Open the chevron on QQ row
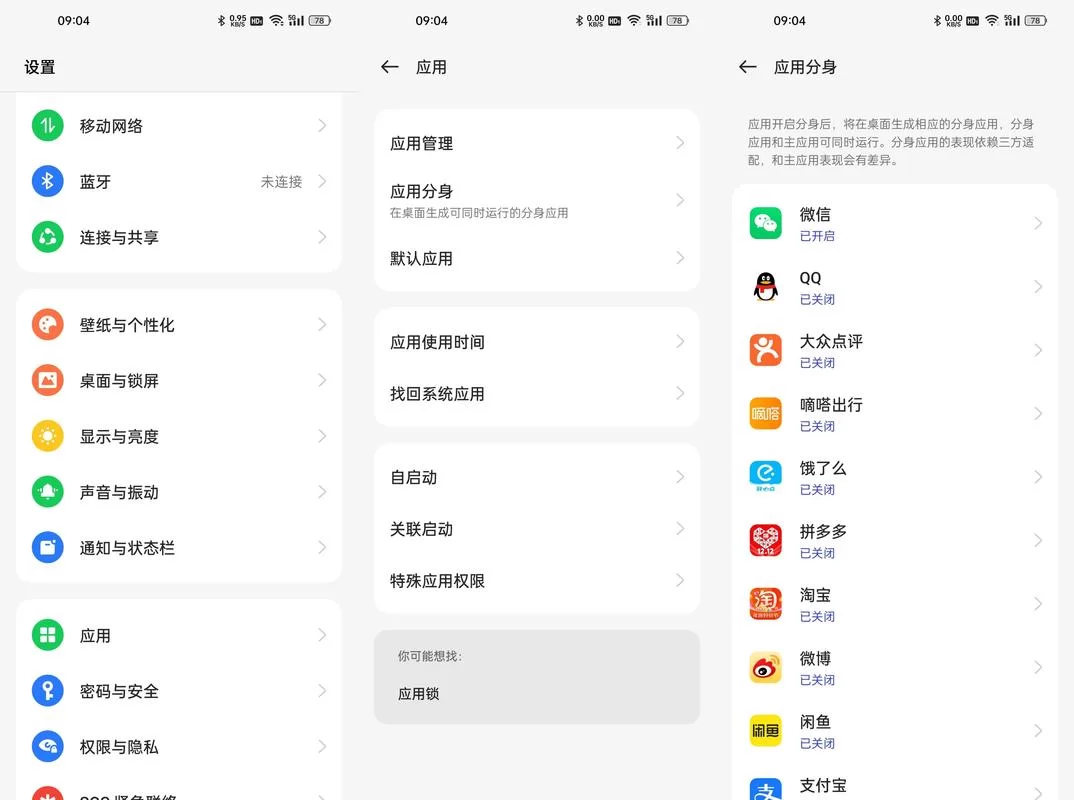This screenshot has height=800, width=1074. point(1038,286)
